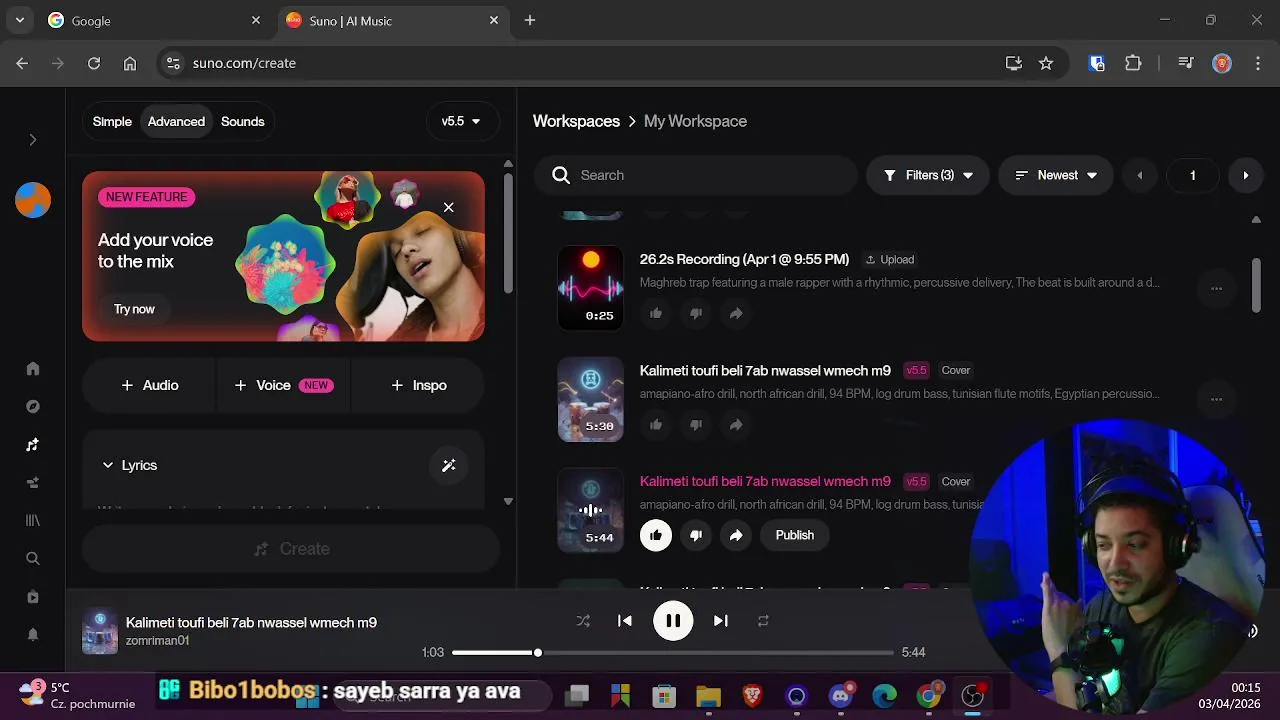Image resolution: width=1280 pixels, height=720 pixels.
Task: Collapse the Lyrics section
Action: [x=129, y=465]
